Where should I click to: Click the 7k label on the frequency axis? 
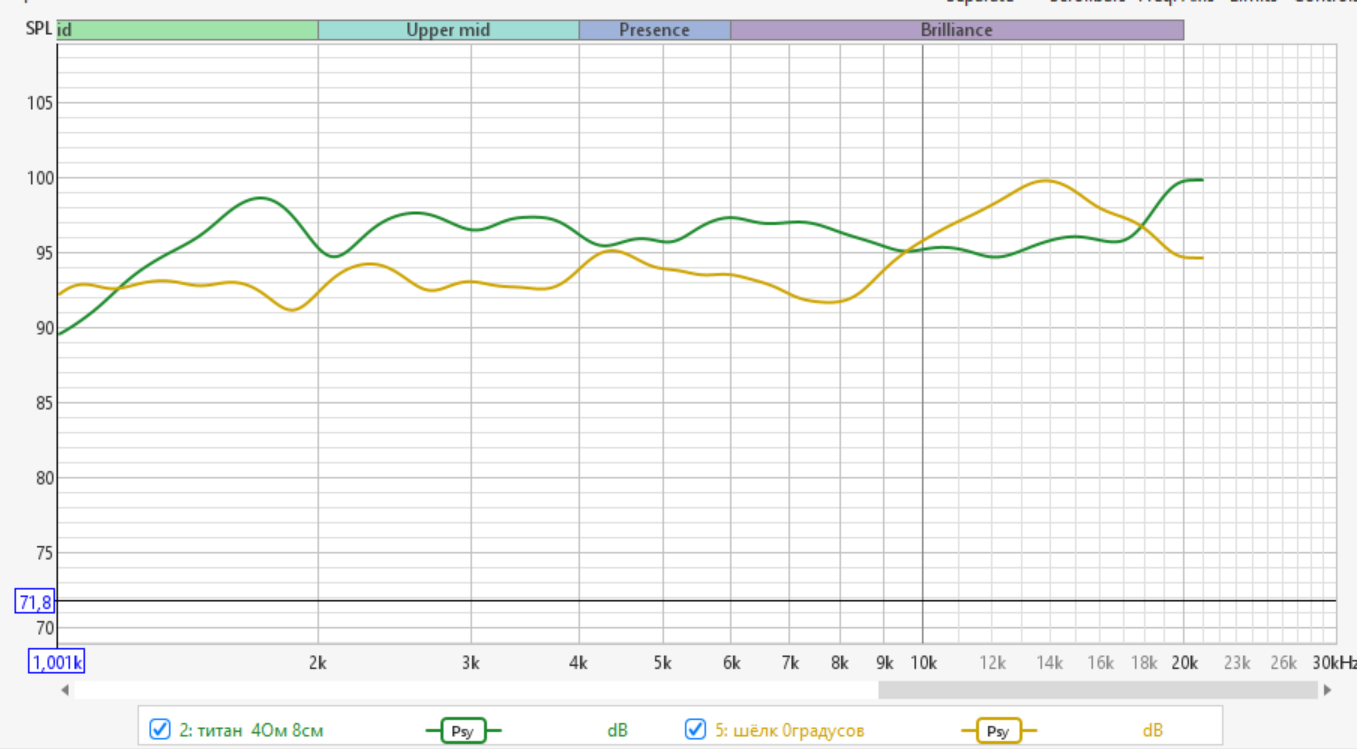(x=790, y=662)
